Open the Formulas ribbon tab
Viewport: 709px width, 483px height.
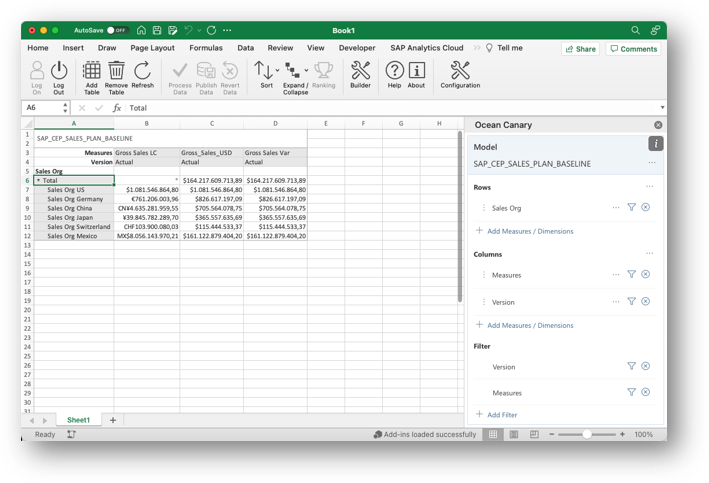pos(206,47)
